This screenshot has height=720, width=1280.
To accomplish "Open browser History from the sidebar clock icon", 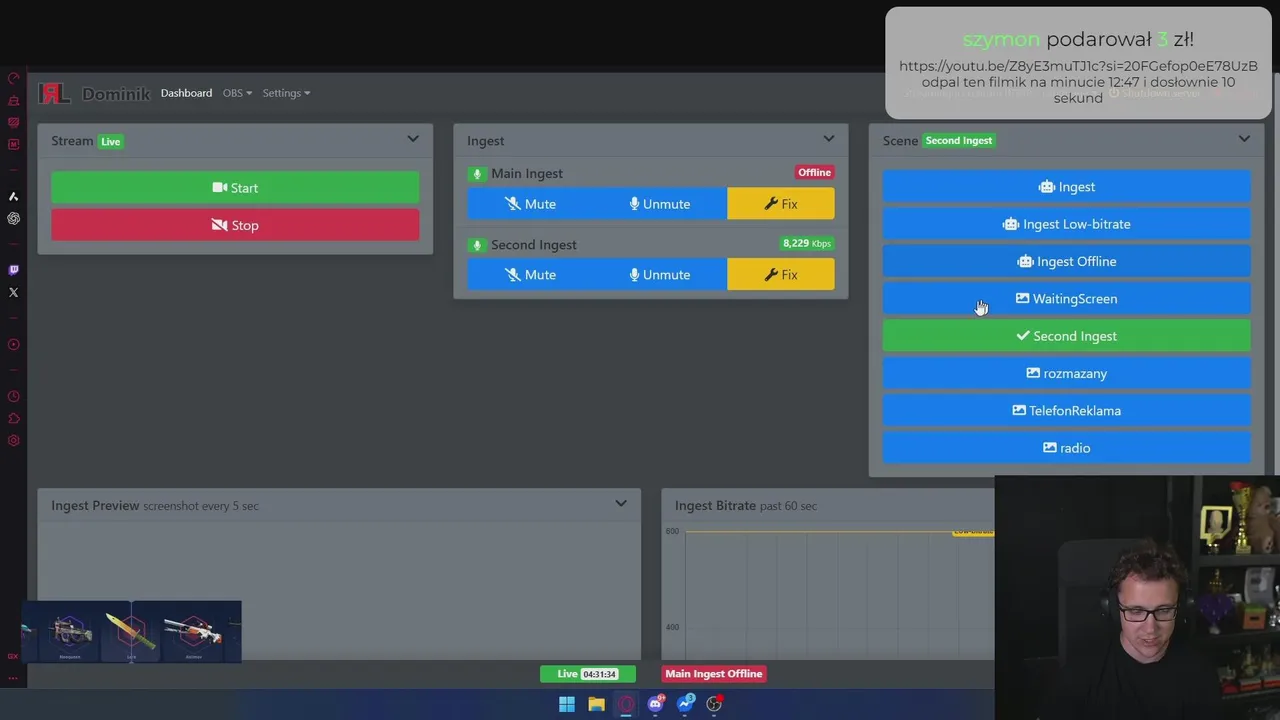I will 14,396.
